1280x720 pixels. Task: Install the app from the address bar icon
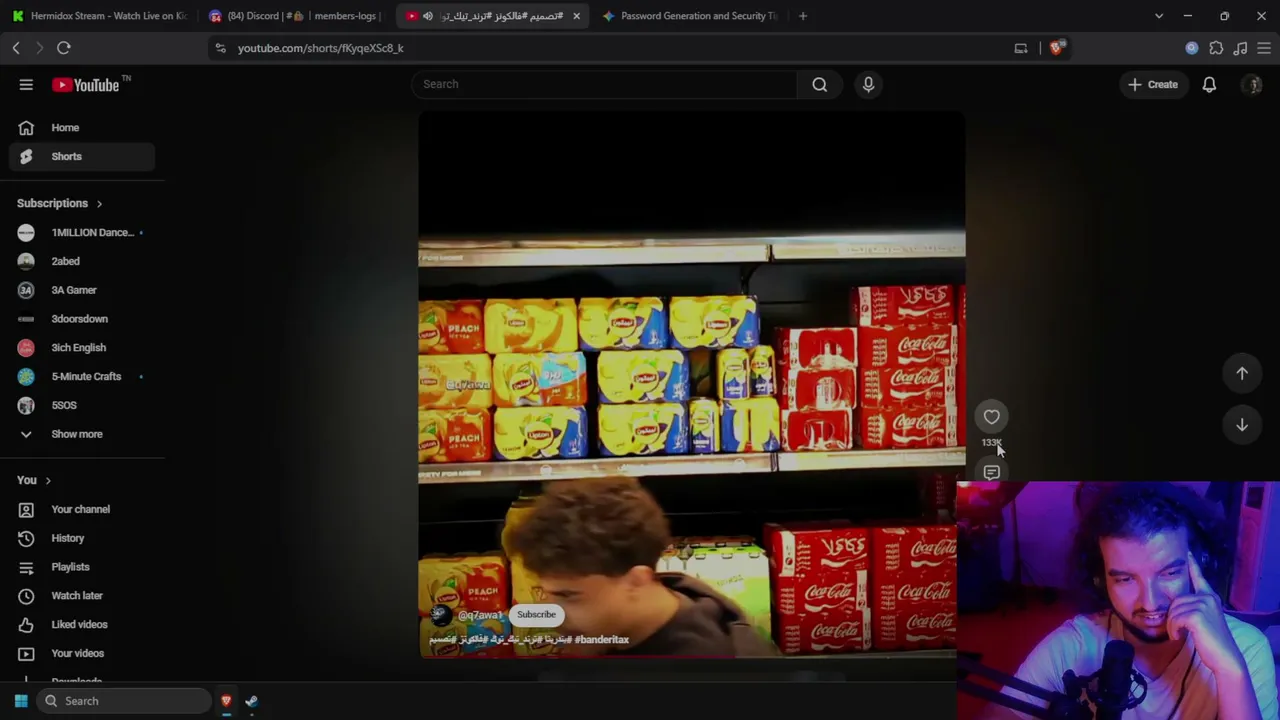pyautogui.click(x=1021, y=48)
